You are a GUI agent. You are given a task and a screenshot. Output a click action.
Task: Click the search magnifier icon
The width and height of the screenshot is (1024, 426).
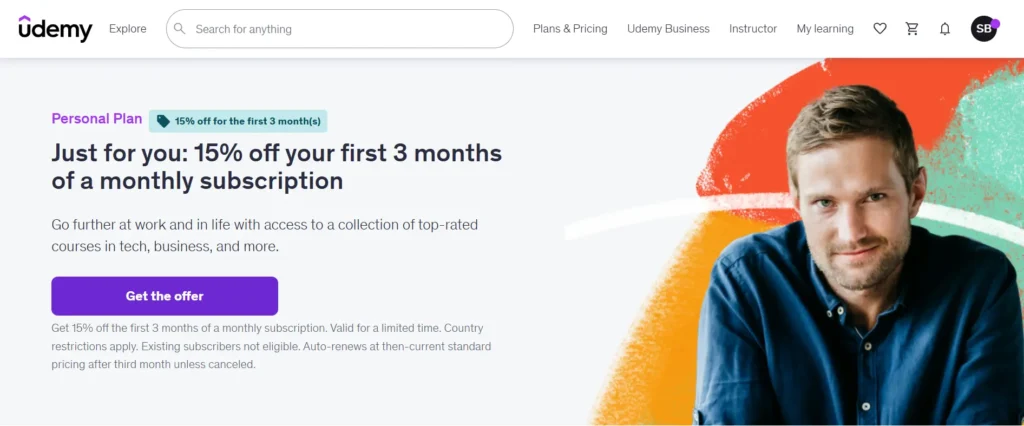[x=180, y=29]
